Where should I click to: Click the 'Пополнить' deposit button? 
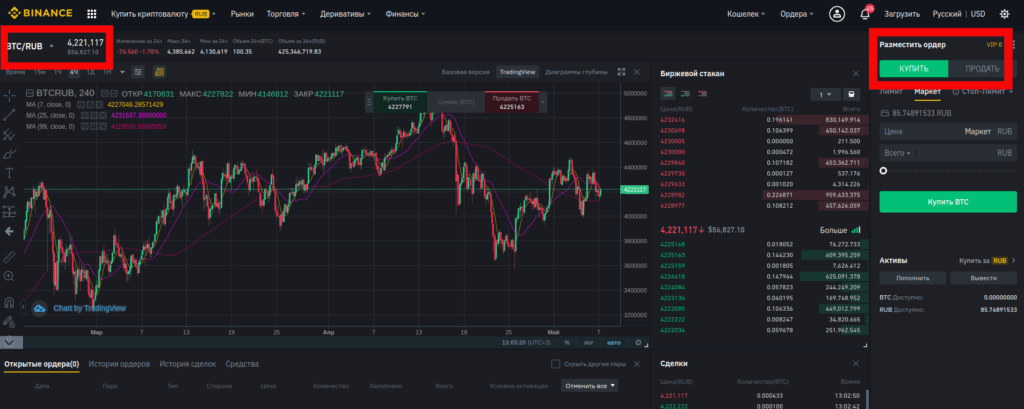912,278
